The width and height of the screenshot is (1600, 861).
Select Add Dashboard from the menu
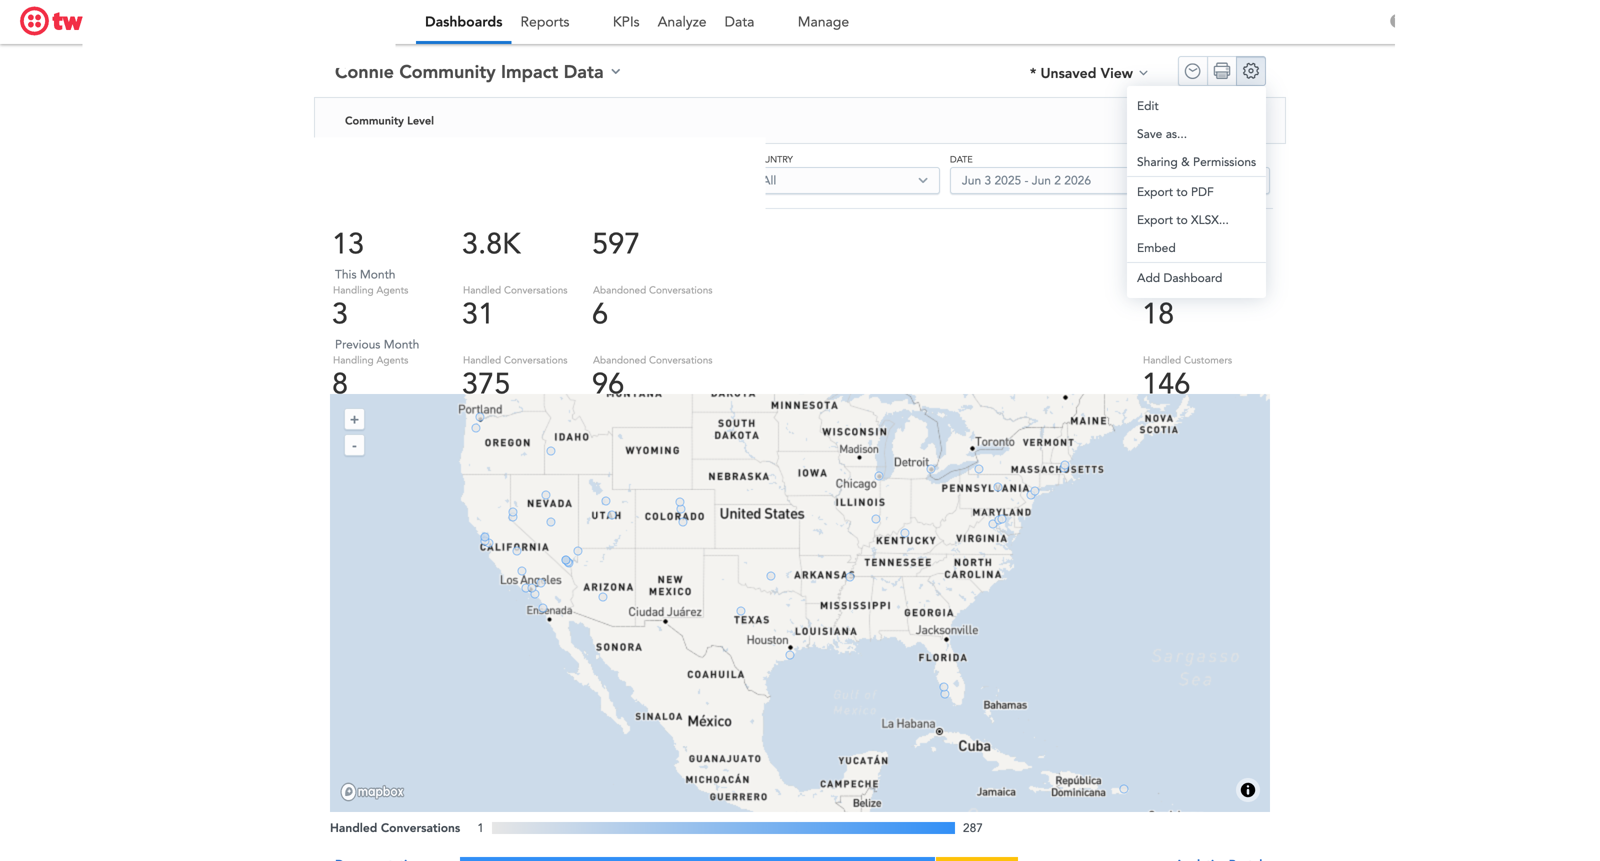point(1196,278)
